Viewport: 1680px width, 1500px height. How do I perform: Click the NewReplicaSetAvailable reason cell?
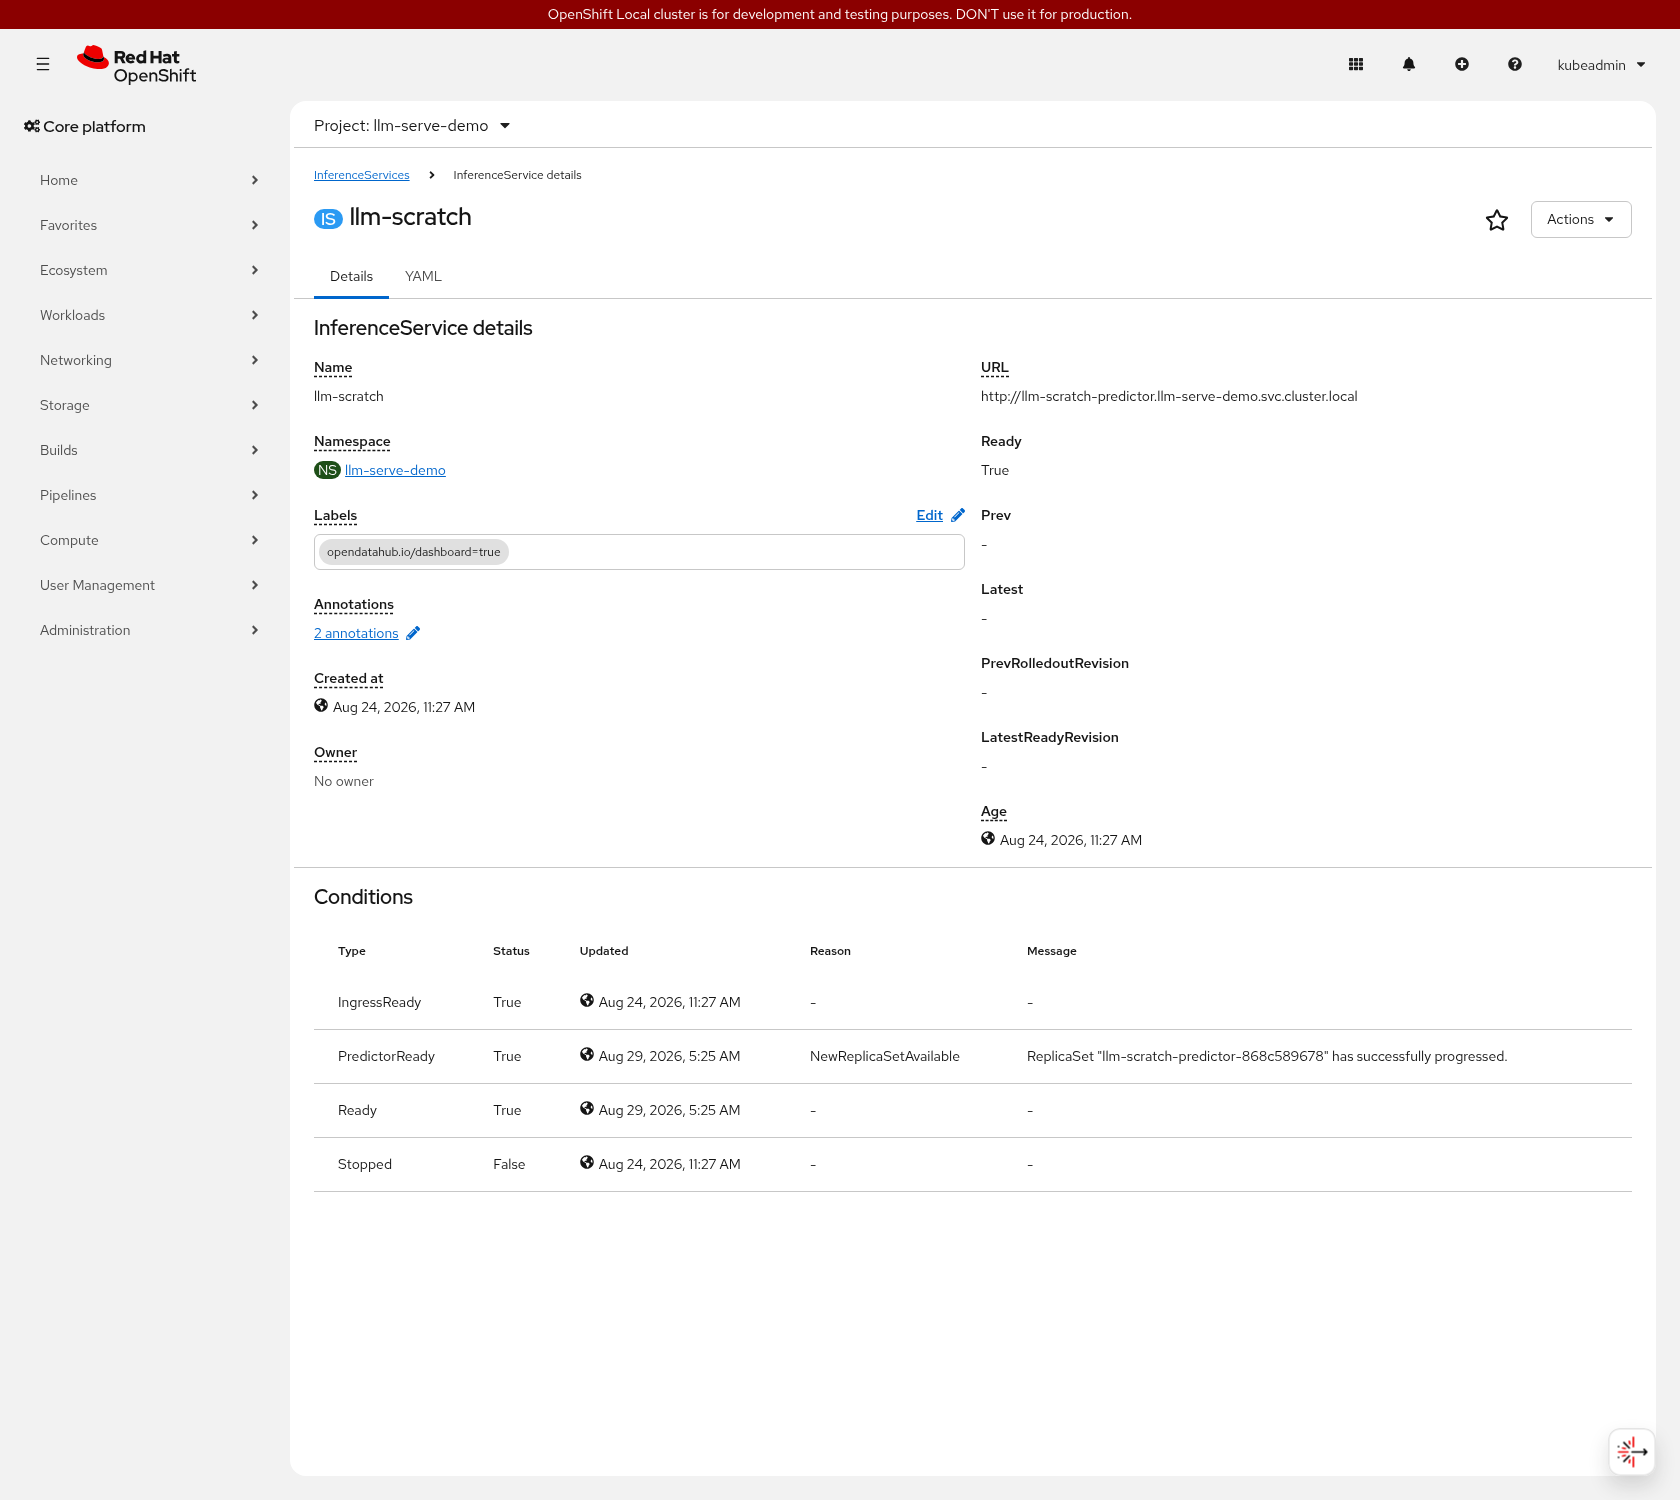[x=885, y=1056]
